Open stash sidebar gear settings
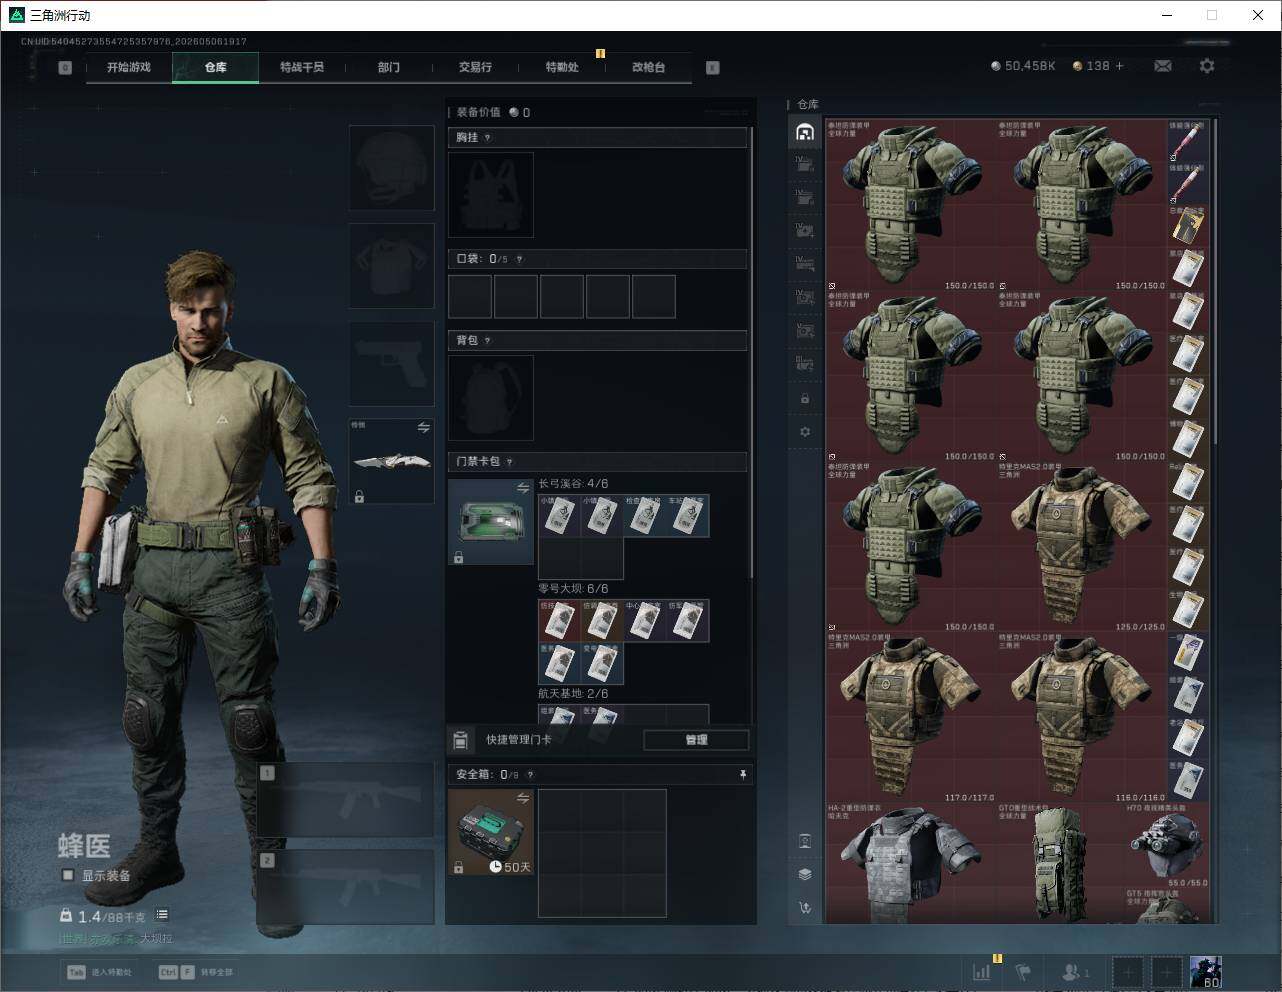The width and height of the screenshot is (1282, 992). point(805,432)
